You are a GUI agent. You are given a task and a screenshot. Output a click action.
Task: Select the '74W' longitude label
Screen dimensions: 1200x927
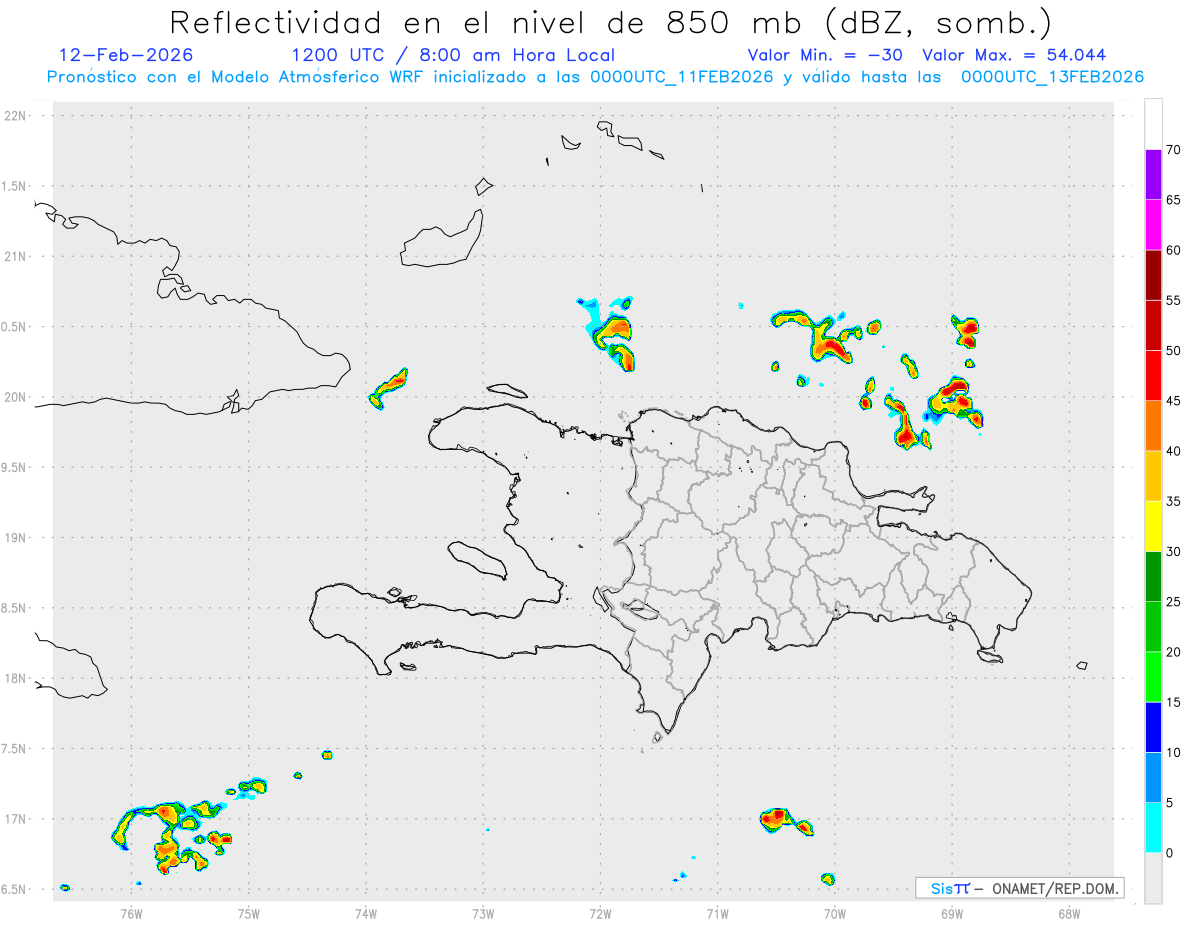(x=366, y=913)
